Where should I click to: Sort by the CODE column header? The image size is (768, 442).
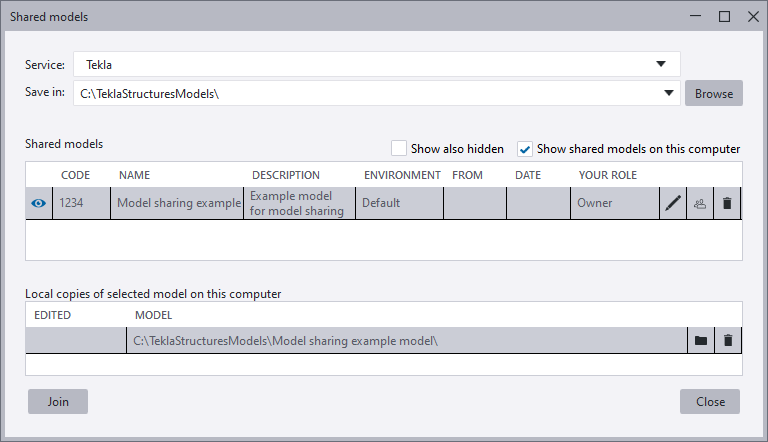[x=76, y=175]
